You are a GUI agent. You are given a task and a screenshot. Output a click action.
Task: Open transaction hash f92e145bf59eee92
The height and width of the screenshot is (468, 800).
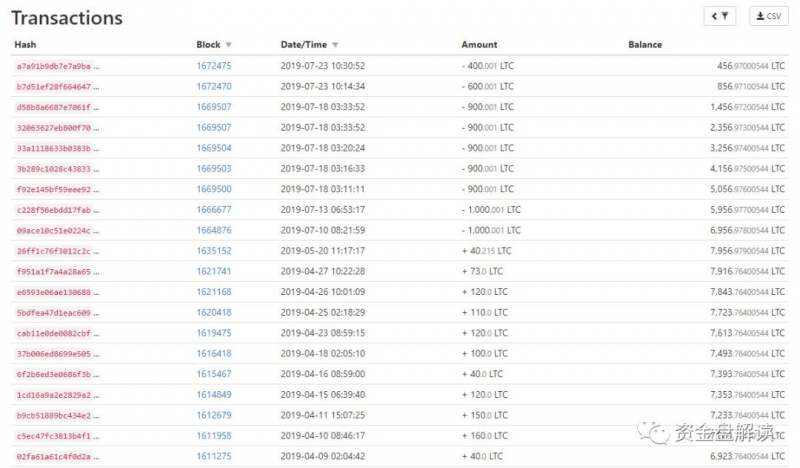pos(54,189)
